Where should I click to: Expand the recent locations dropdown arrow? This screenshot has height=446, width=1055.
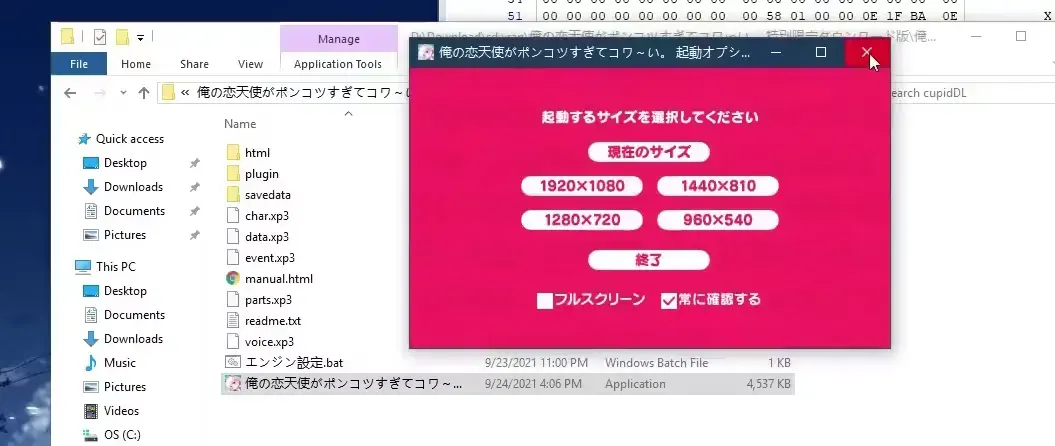(x=123, y=93)
